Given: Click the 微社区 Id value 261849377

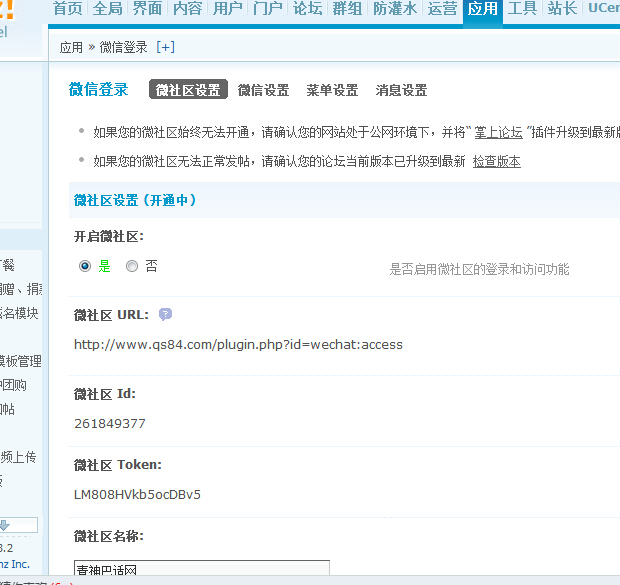Looking at the screenshot, I should tap(110, 424).
